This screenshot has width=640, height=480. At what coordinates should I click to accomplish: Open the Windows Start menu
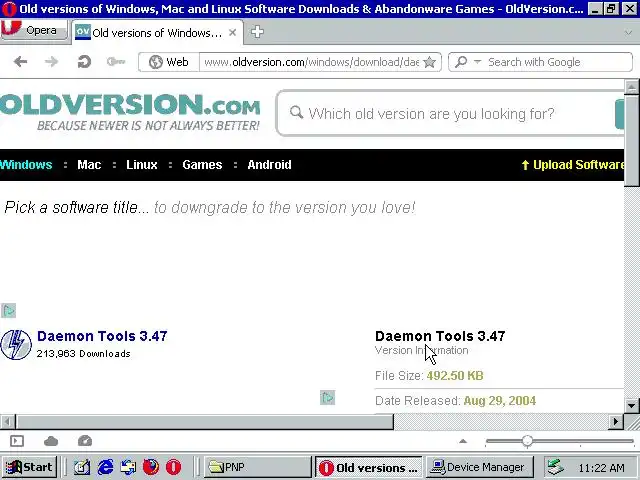(29, 467)
